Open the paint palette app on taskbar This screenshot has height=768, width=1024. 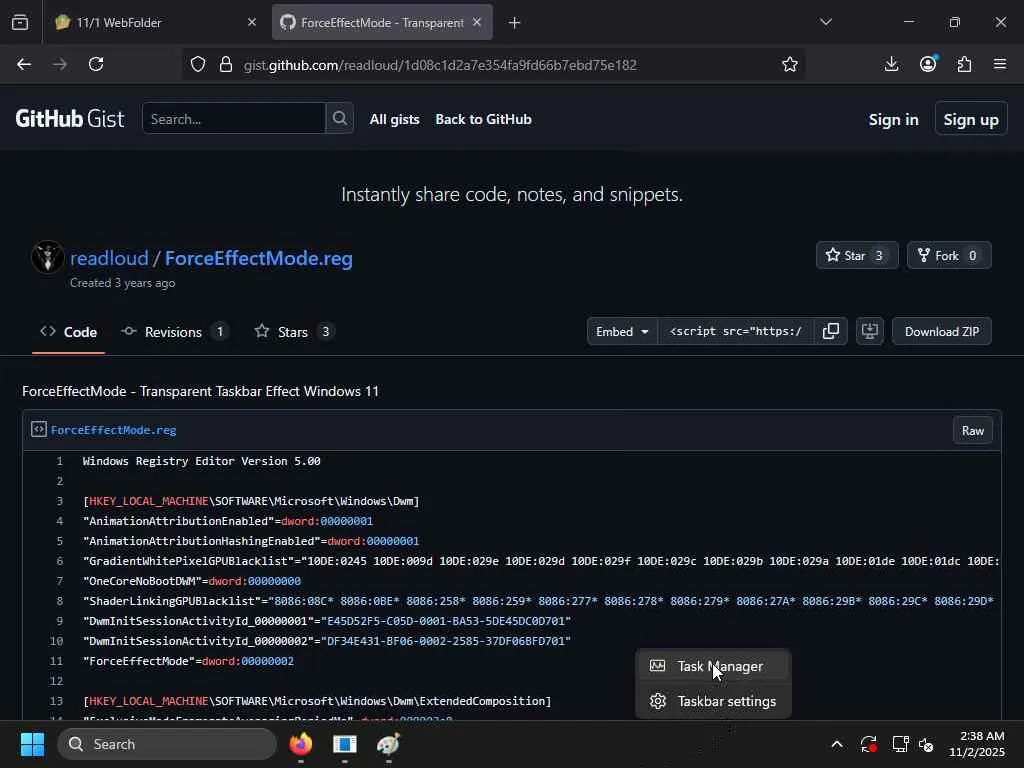pyautogui.click(x=389, y=744)
